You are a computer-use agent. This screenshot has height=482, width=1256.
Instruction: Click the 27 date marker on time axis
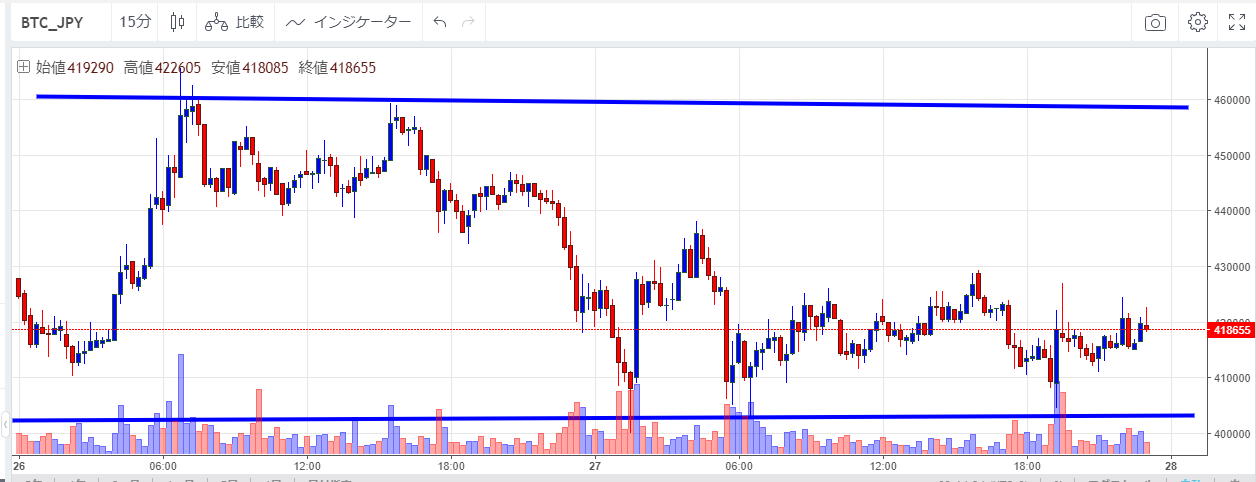[x=594, y=466]
